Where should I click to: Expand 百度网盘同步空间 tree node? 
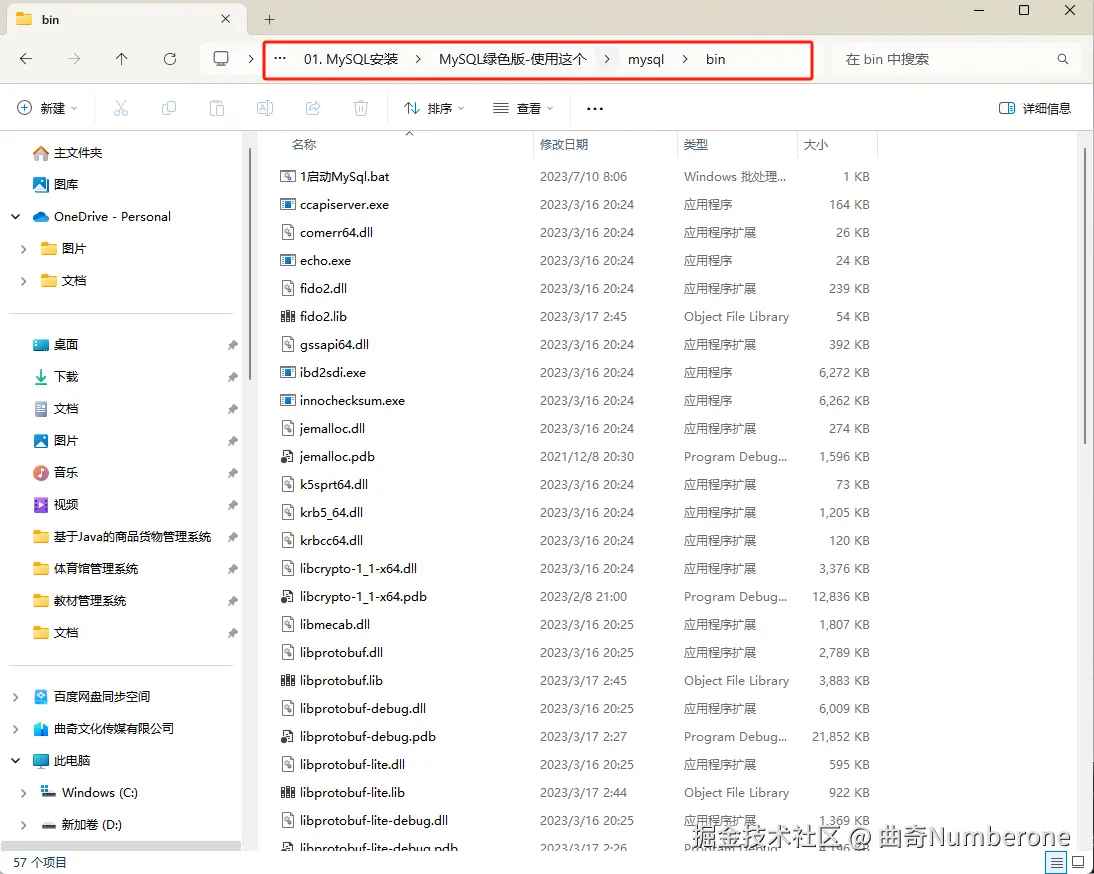coord(15,697)
